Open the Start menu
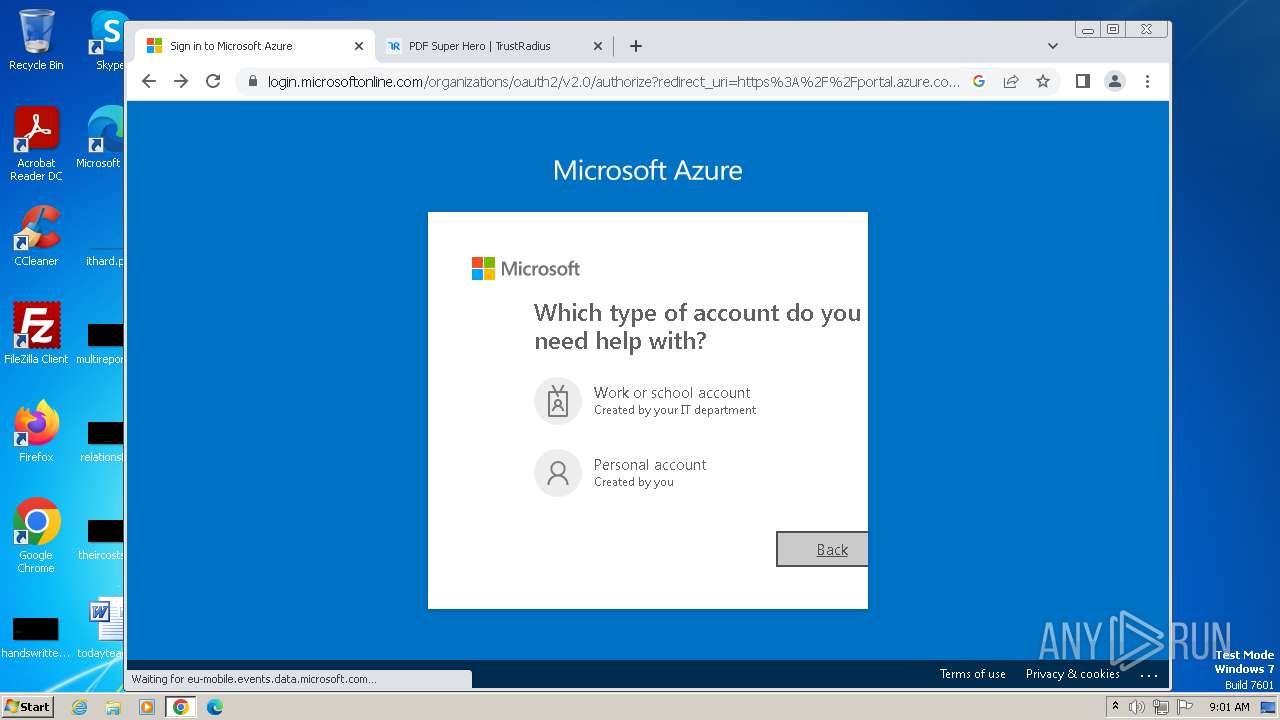 27,706
